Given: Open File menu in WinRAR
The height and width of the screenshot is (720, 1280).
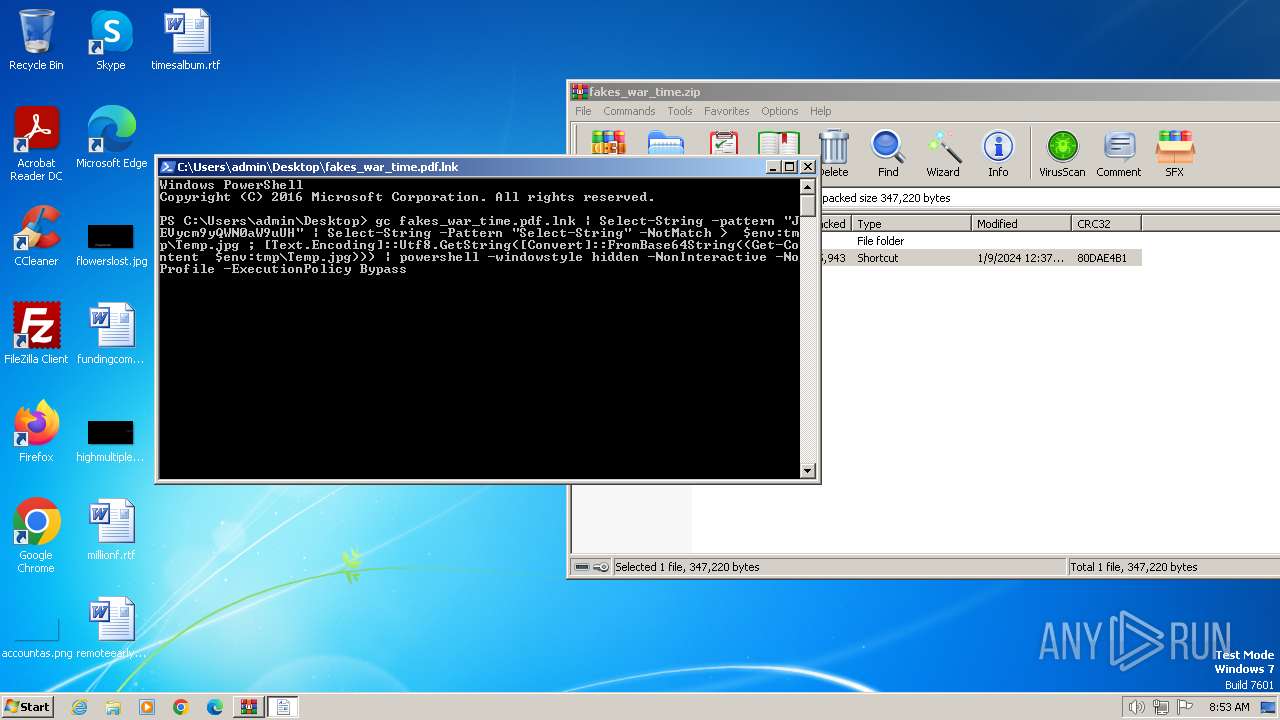Looking at the screenshot, I should click(583, 111).
